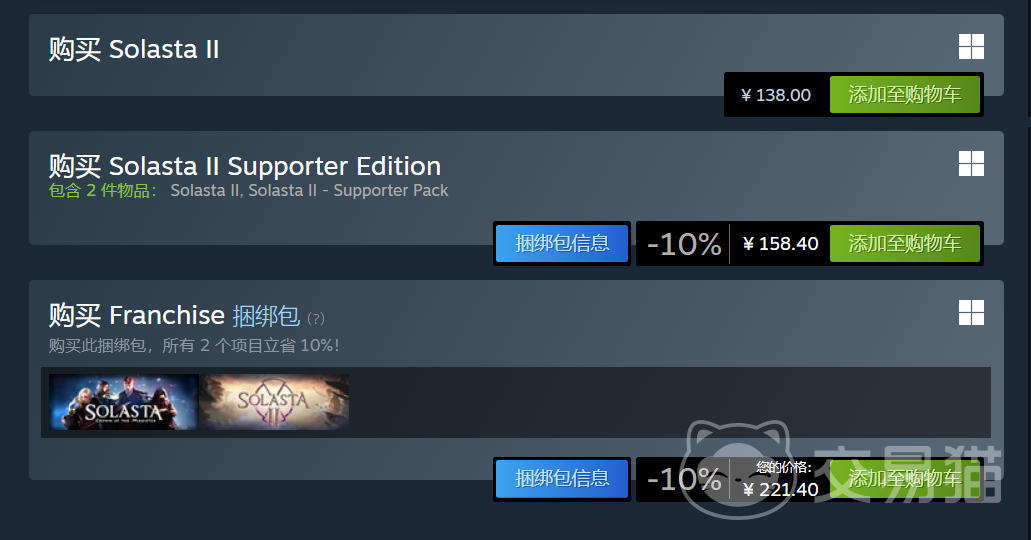Click 购买 Solasta II Supporter Edition heading
1031x540 pixels.
point(245,166)
